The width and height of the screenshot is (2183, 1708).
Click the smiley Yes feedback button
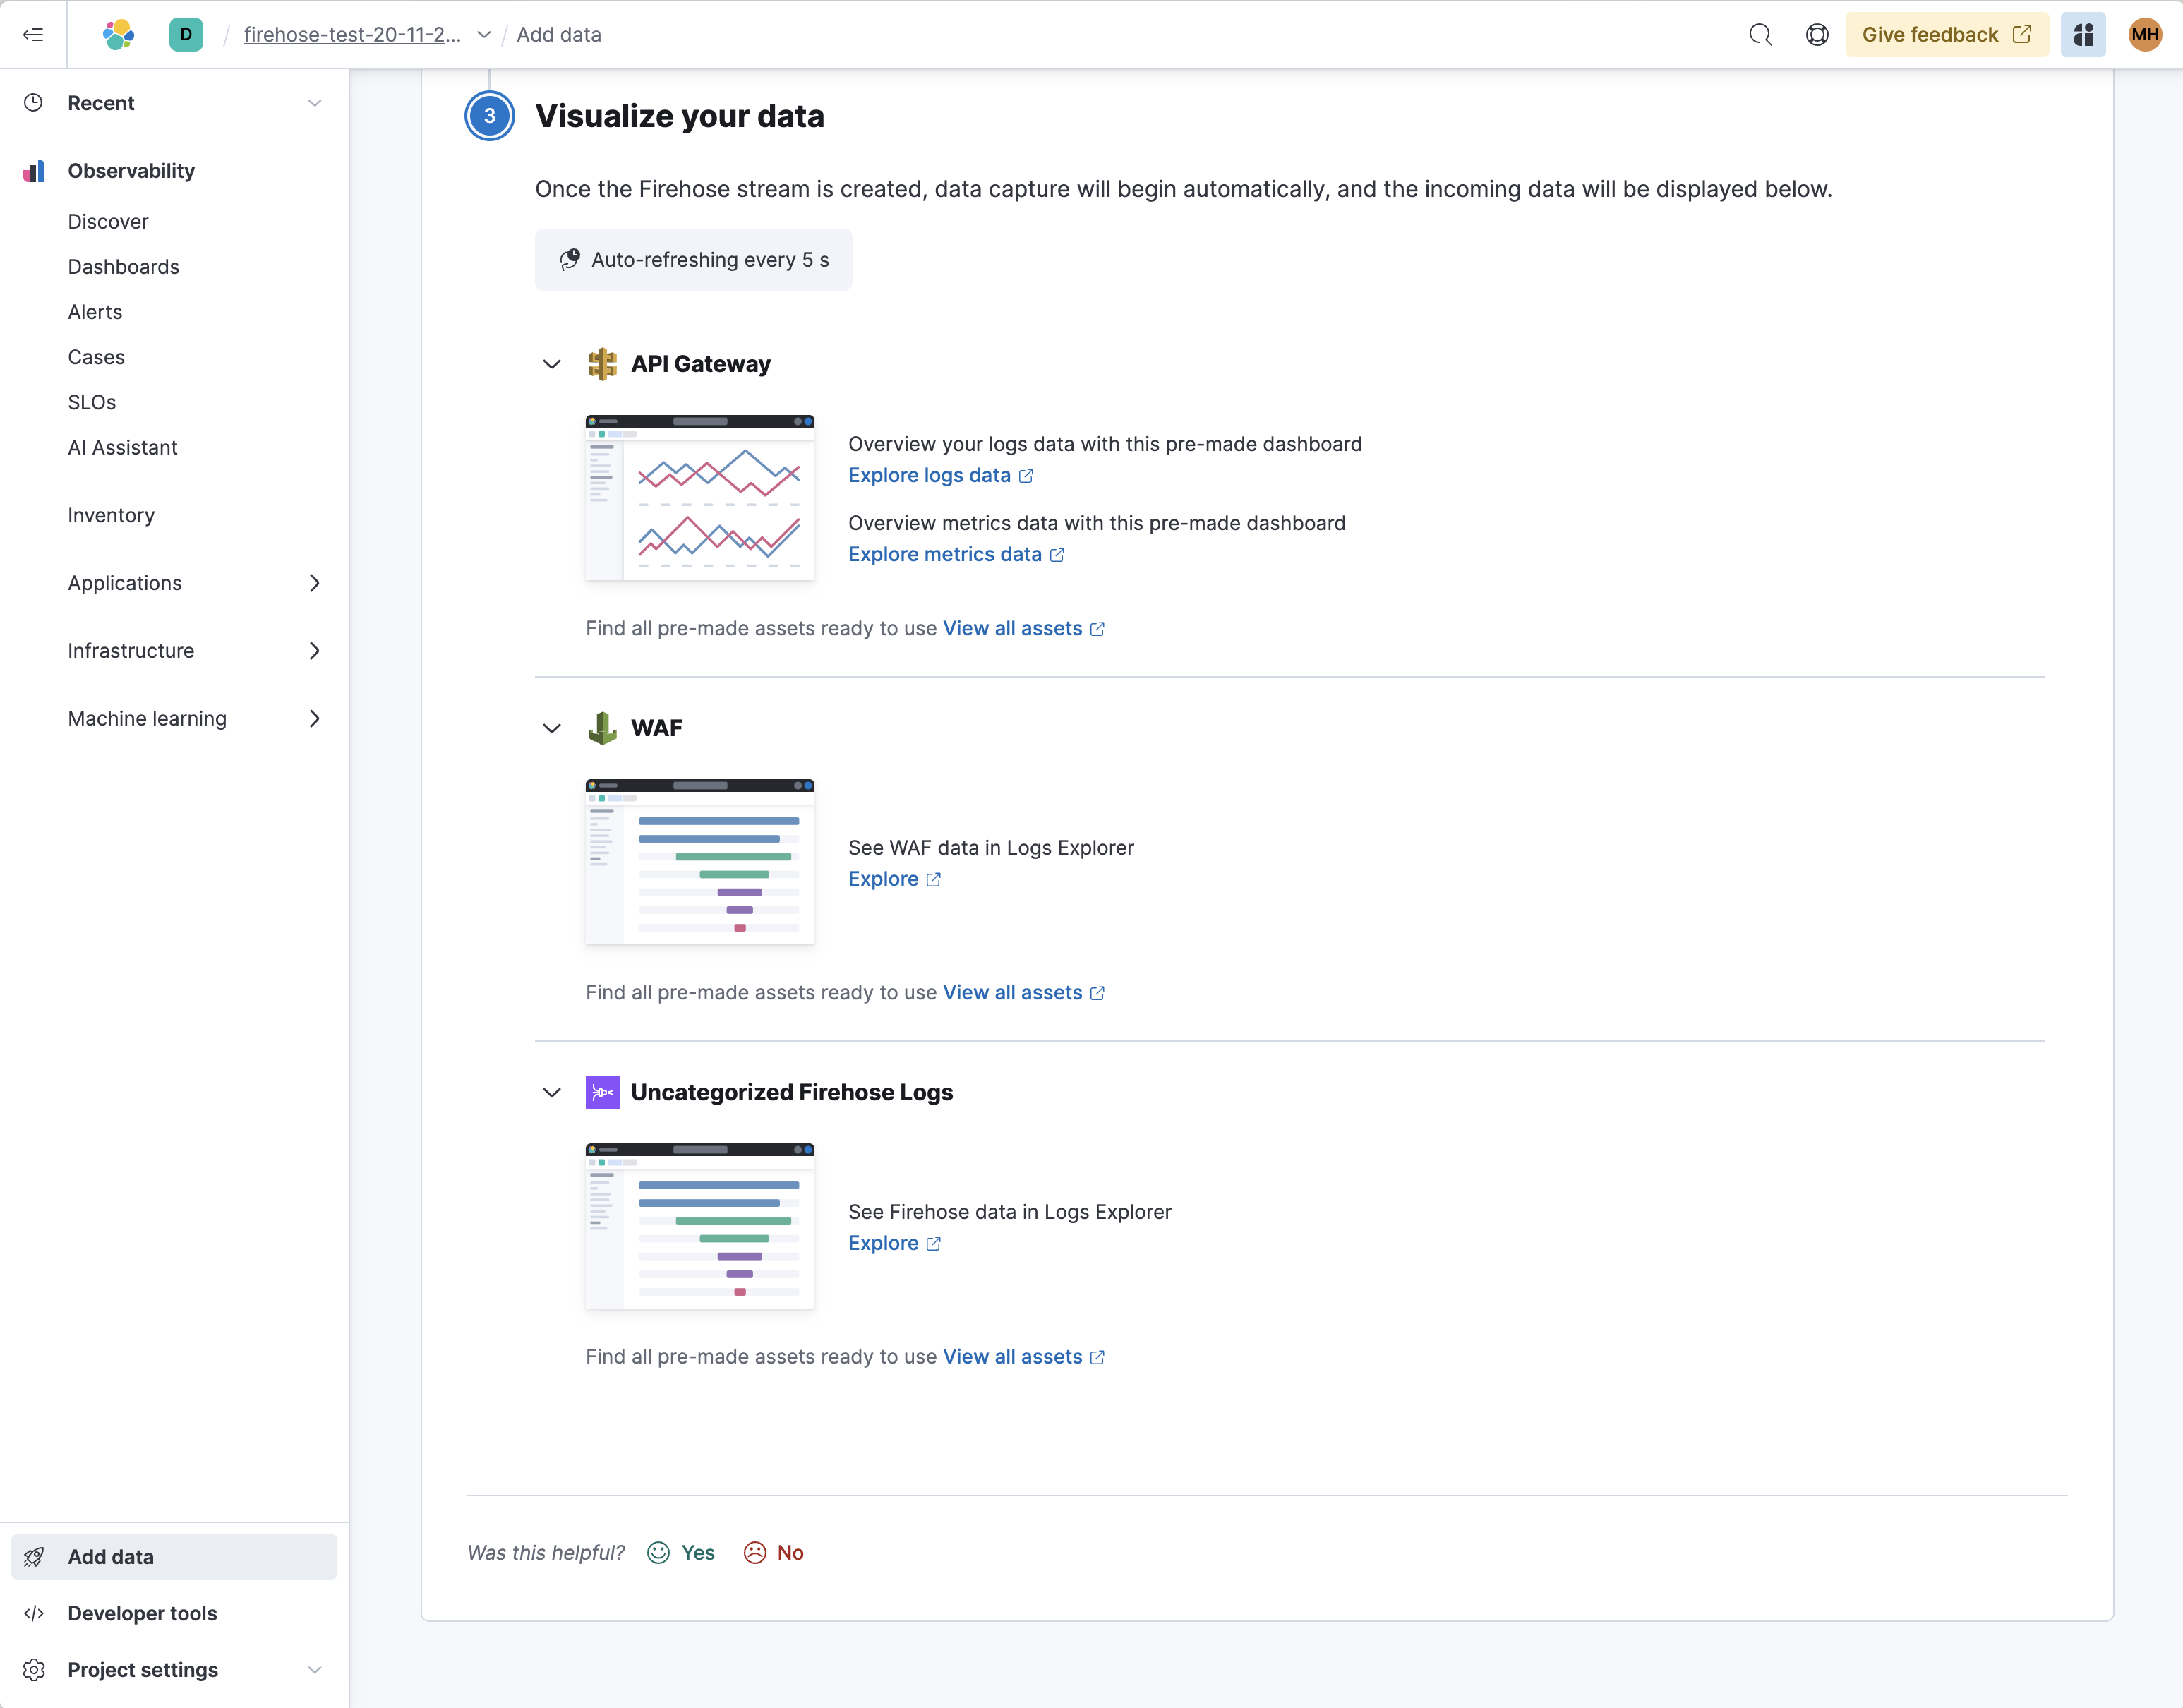(x=681, y=1552)
